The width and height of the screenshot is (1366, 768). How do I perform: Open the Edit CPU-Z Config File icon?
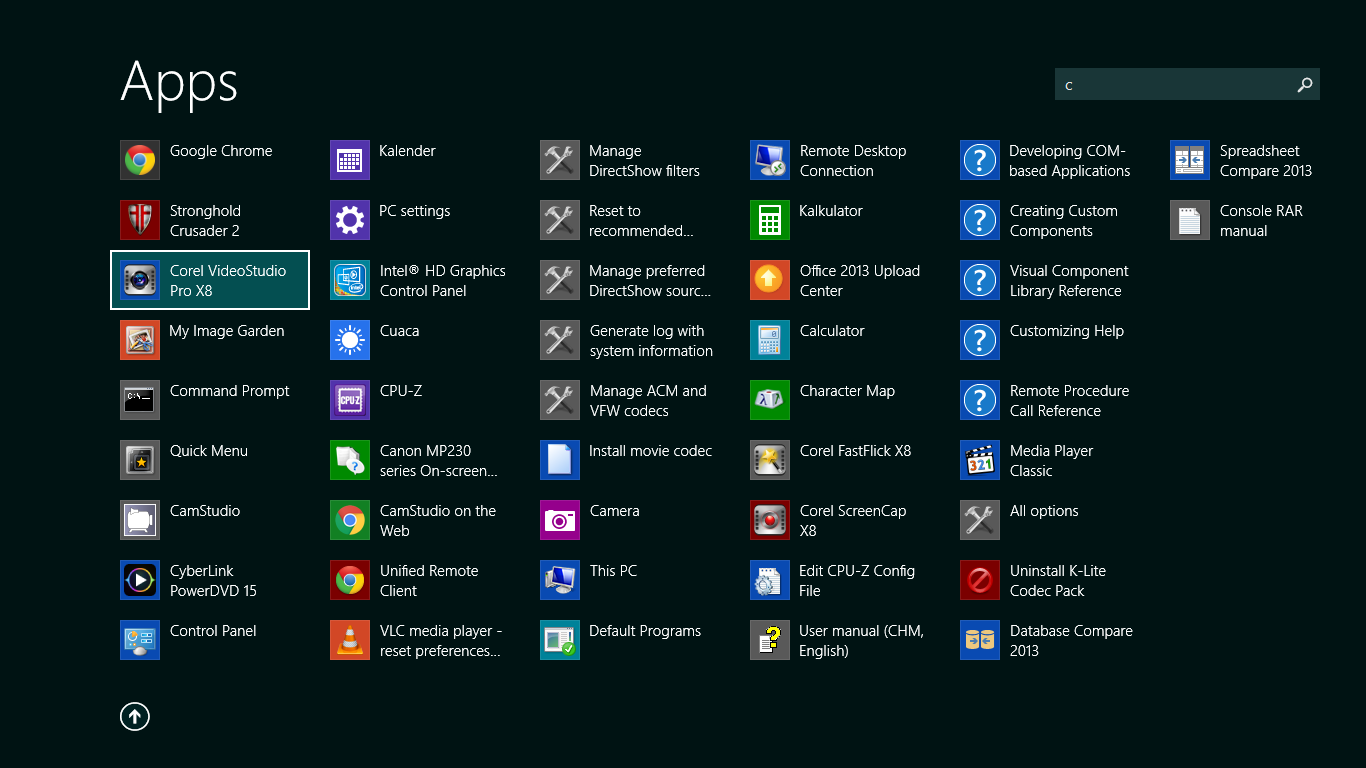coord(770,580)
